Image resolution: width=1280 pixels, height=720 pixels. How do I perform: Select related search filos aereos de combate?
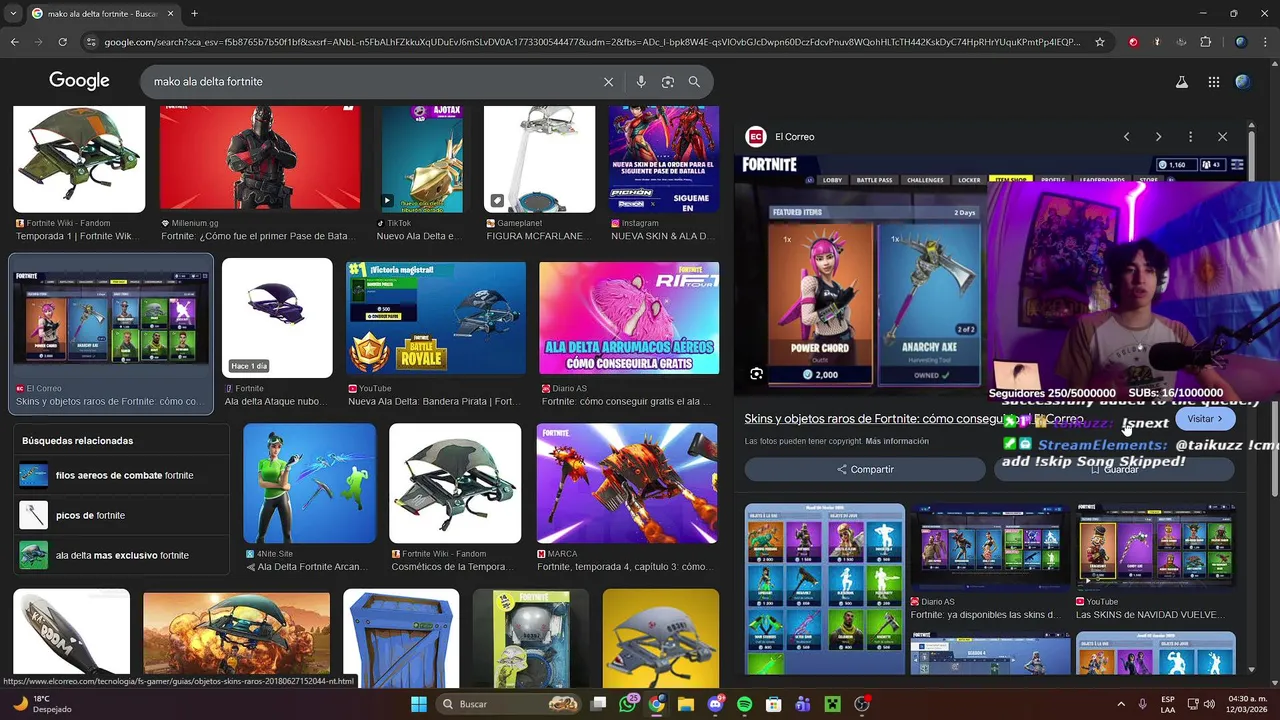click(x=121, y=475)
